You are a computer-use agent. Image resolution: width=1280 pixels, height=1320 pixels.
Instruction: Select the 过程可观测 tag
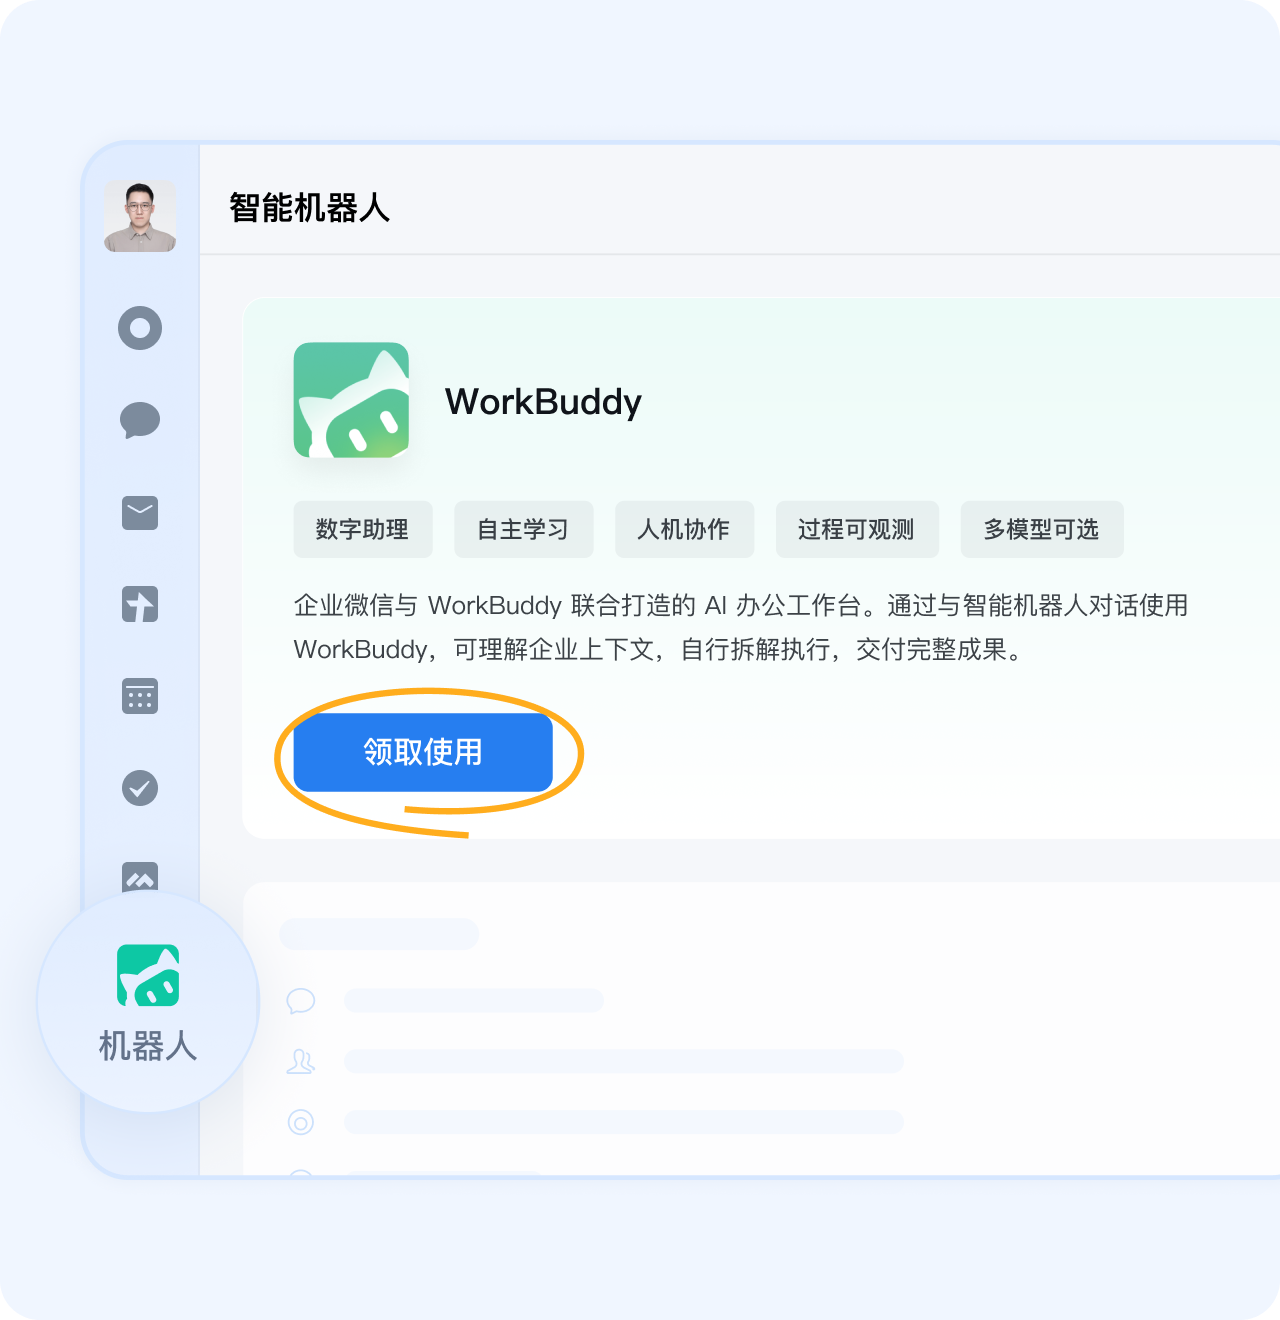pyautogui.click(x=857, y=529)
